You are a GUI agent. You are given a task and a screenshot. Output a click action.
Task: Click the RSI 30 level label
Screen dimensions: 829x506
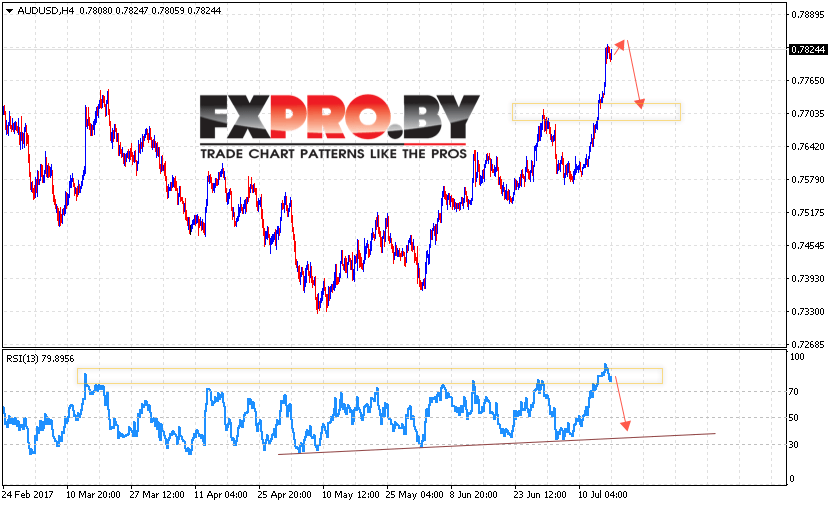tap(794, 445)
